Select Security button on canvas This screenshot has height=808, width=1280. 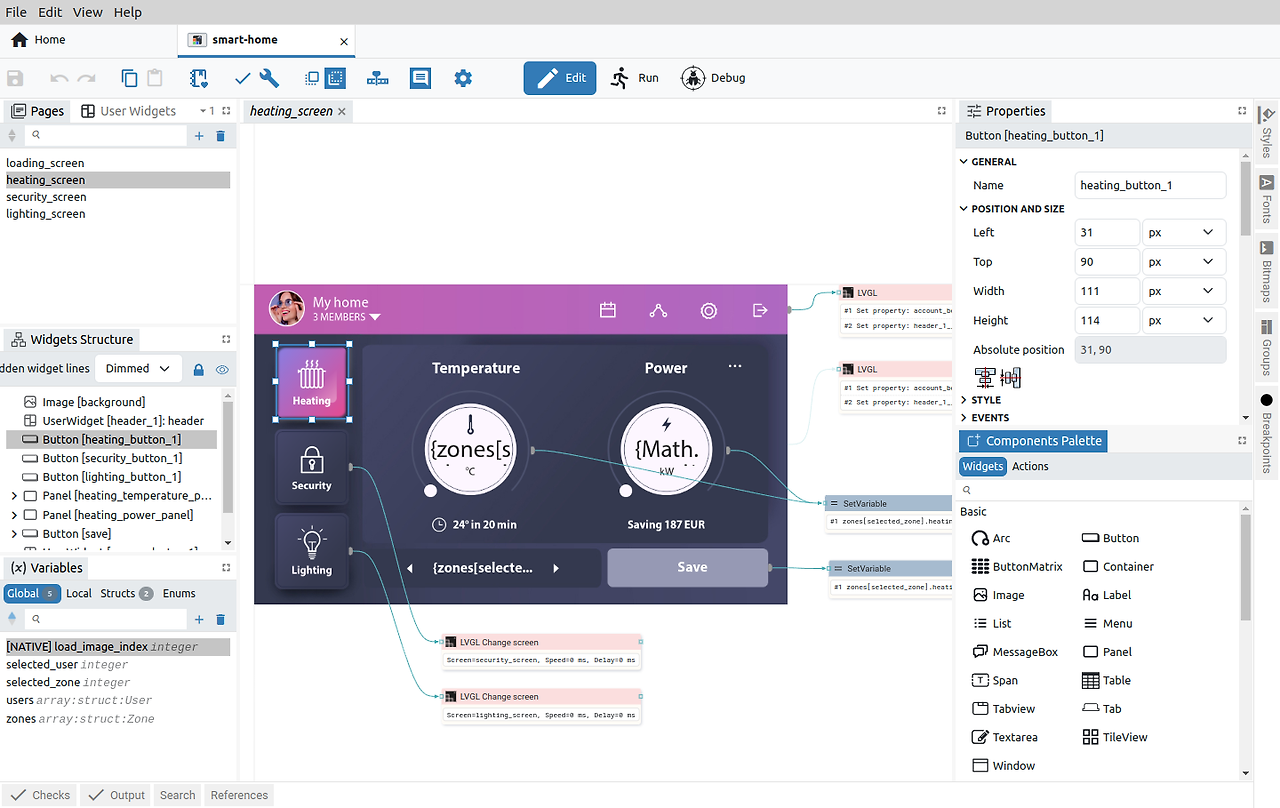[311, 466]
